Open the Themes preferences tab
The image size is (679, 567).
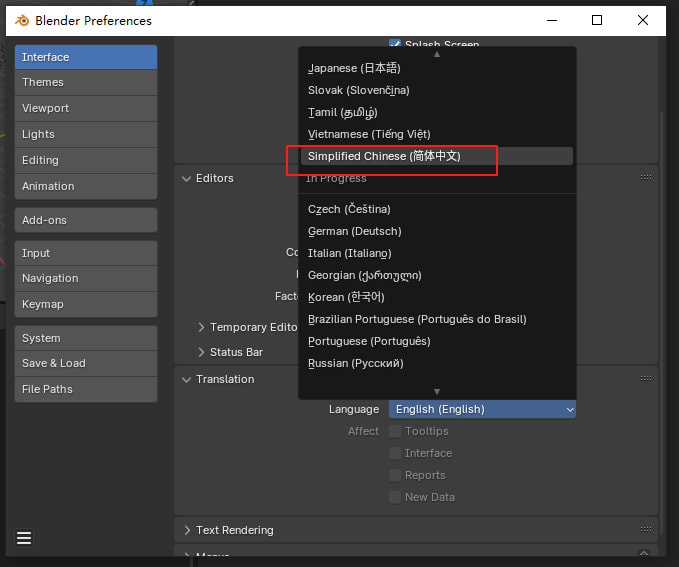(x=86, y=82)
